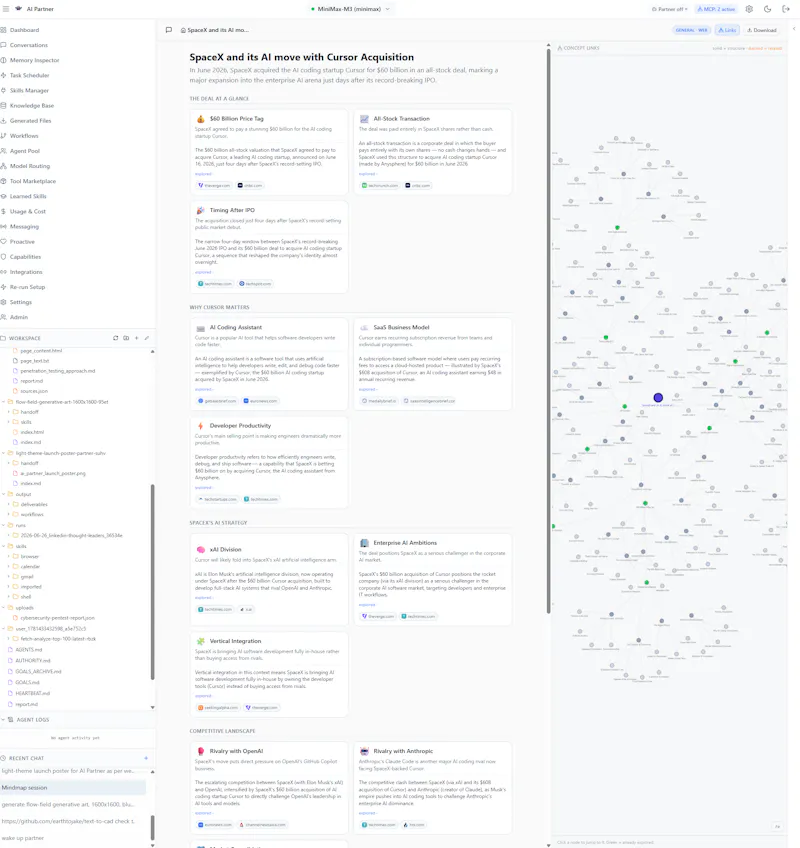This screenshot has width=800, height=848.
Task: Click the pencil edit icon in Workspace header
Action: click(x=147, y=338)
